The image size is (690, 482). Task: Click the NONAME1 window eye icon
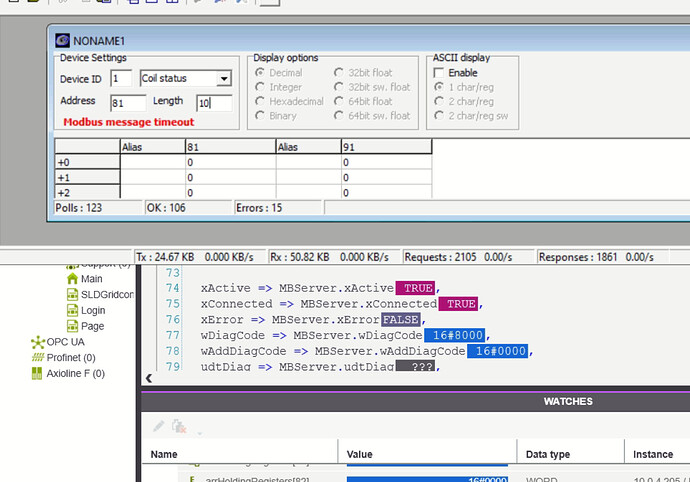coord(62,40)
